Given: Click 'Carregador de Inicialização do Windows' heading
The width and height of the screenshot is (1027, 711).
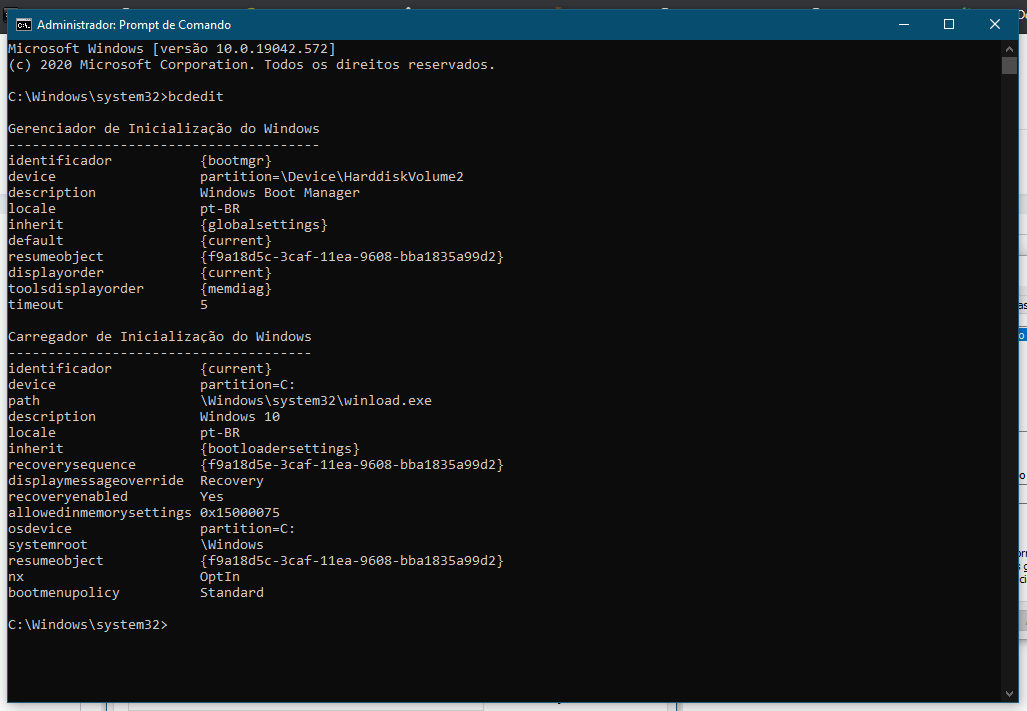Looking at the screenshot, I should click(160, 337).
